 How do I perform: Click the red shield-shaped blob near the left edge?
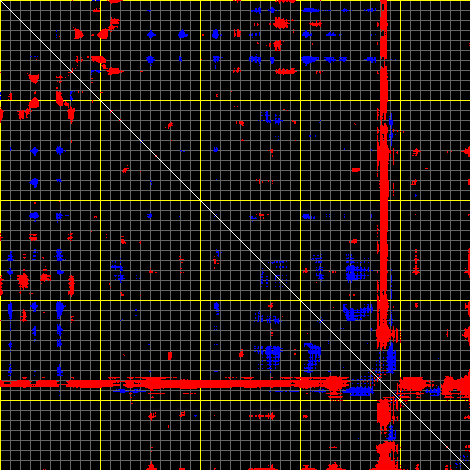[34, 79]
